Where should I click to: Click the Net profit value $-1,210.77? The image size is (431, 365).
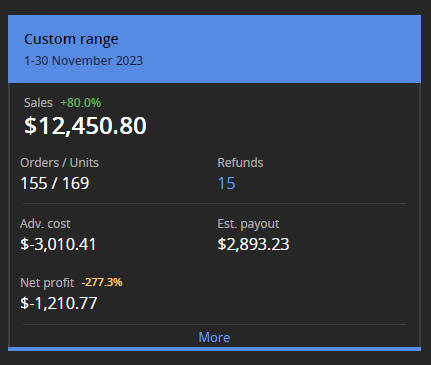[x=59, y=303]
